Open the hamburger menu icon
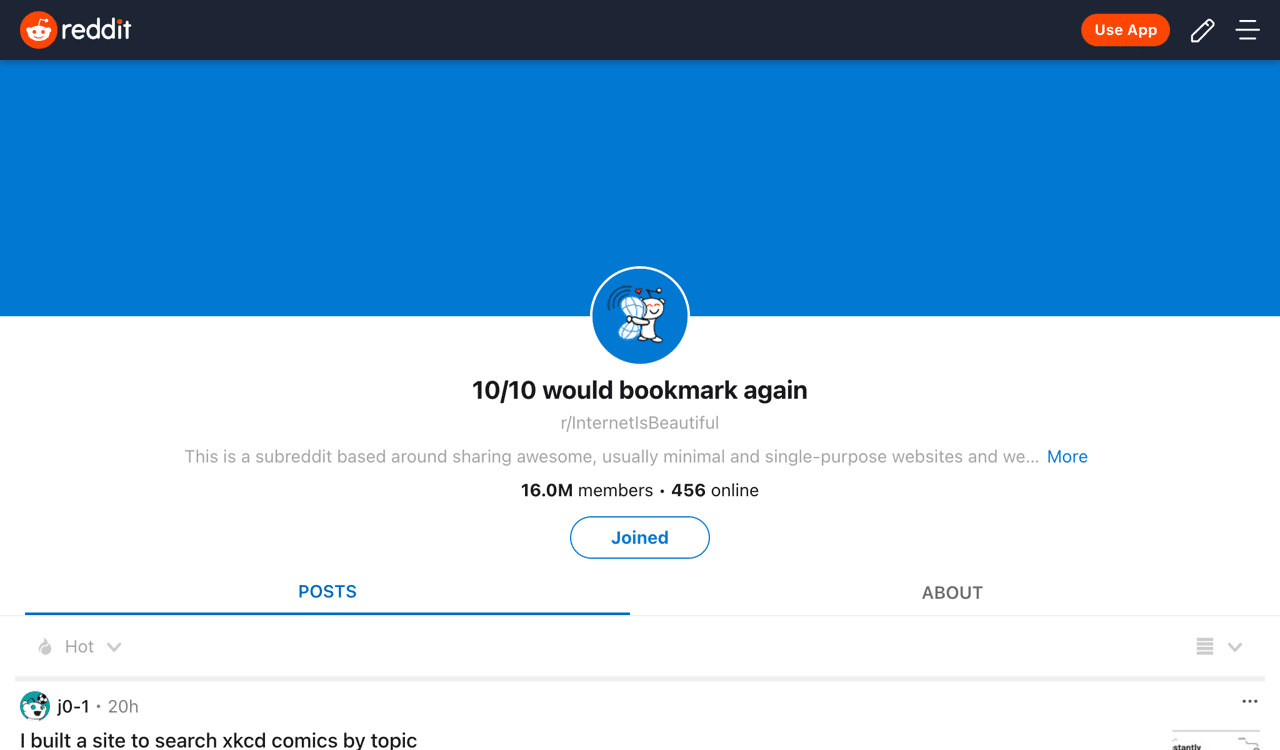 (1247, 30)
